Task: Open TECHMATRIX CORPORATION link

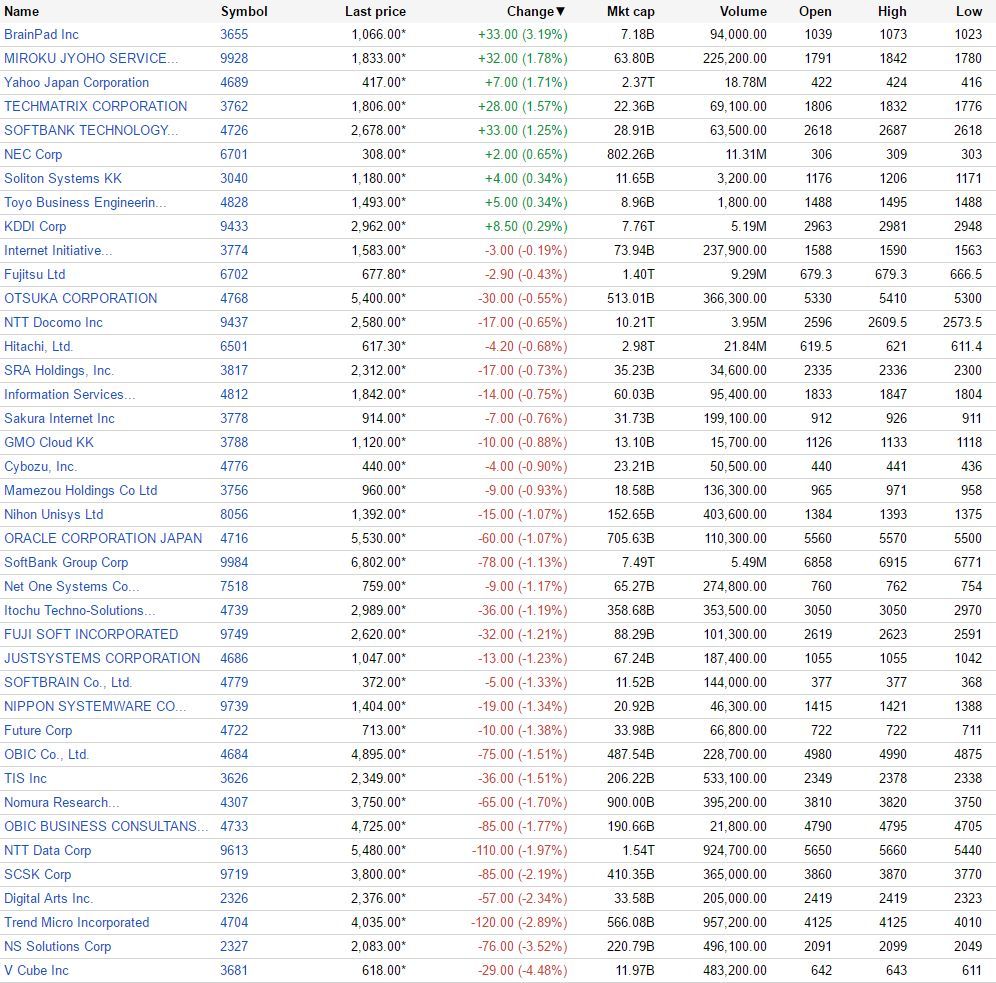Action: coord(95,106)
